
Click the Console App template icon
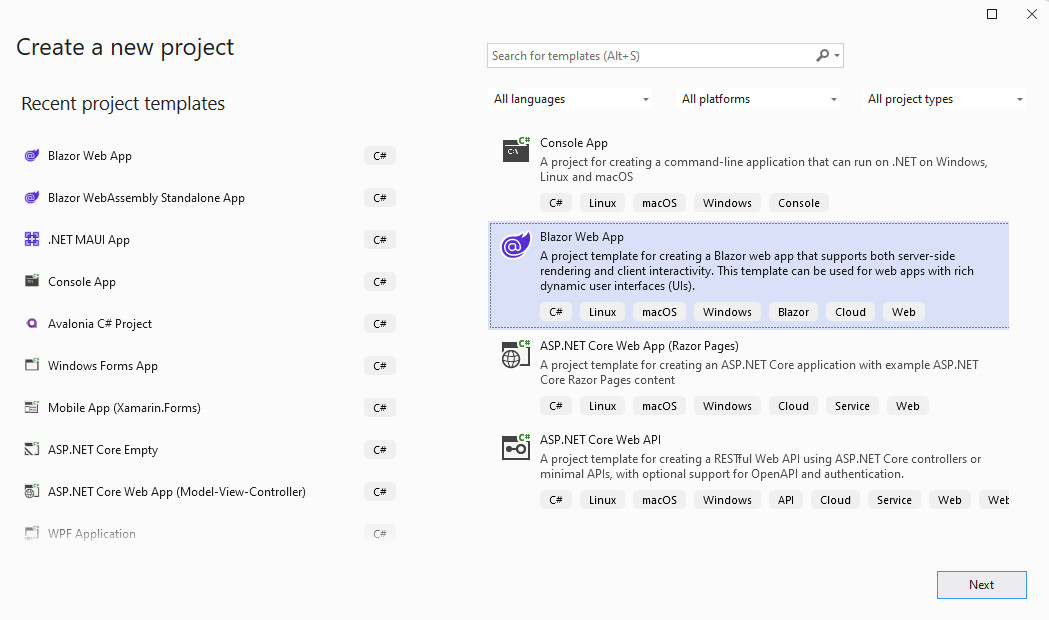pyautogui.click(x=515, y=150)
